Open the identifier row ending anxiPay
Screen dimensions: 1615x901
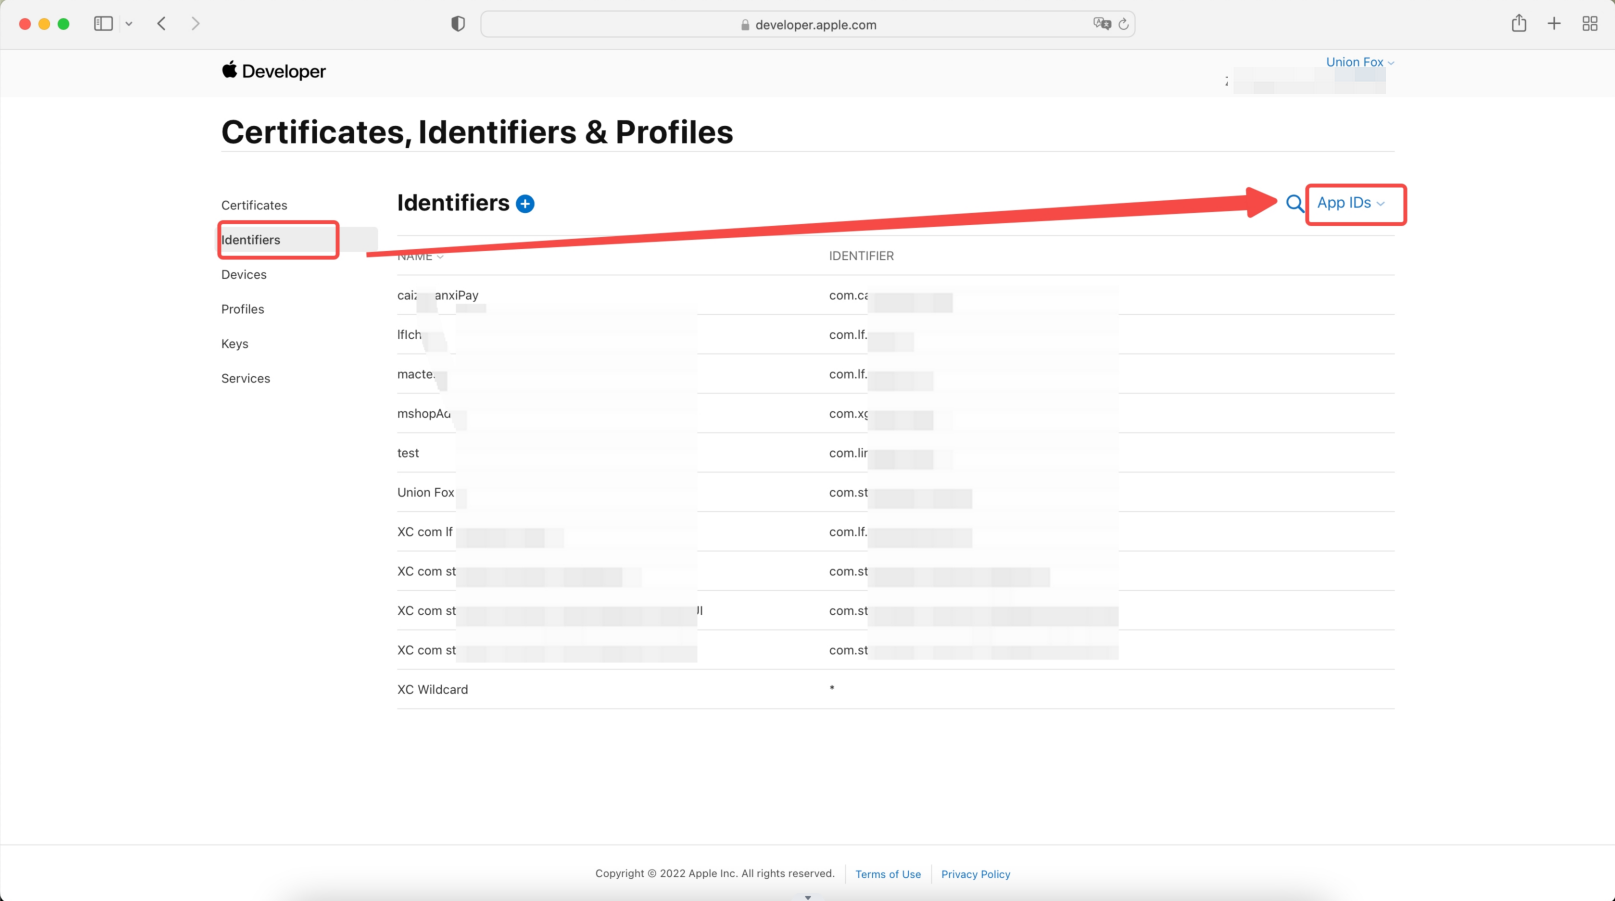[x=895, y=295]
